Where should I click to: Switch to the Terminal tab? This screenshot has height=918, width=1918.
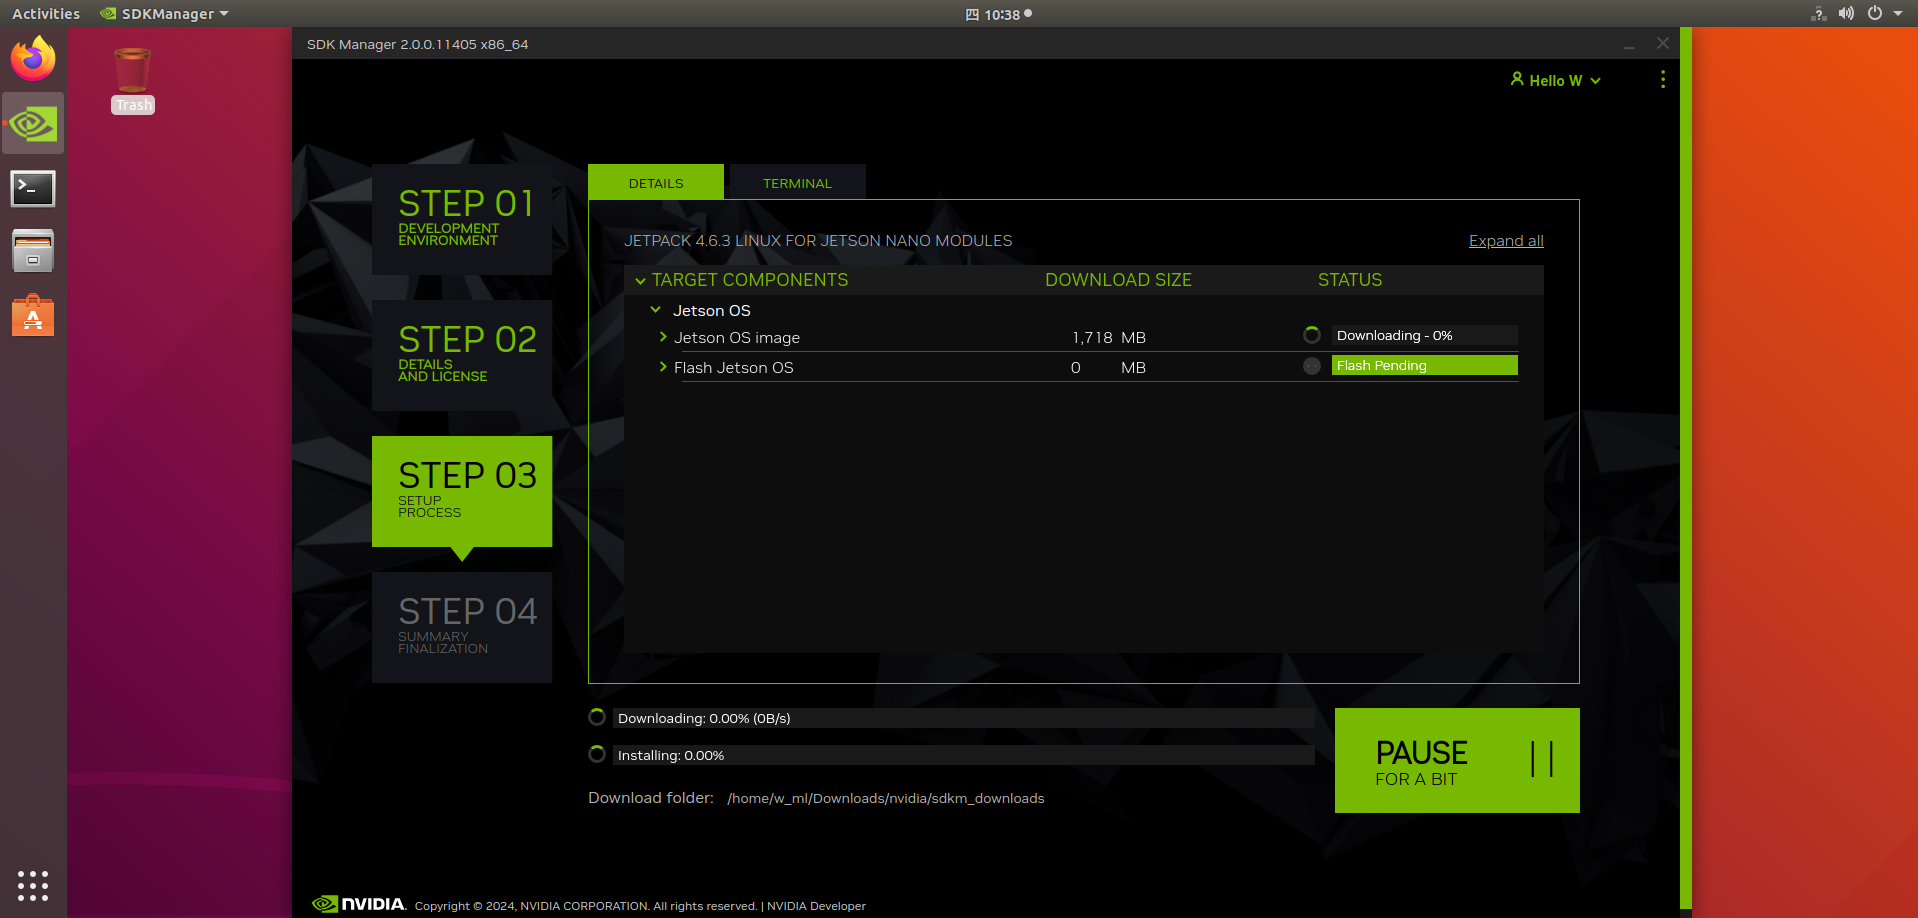coord(797,183)
